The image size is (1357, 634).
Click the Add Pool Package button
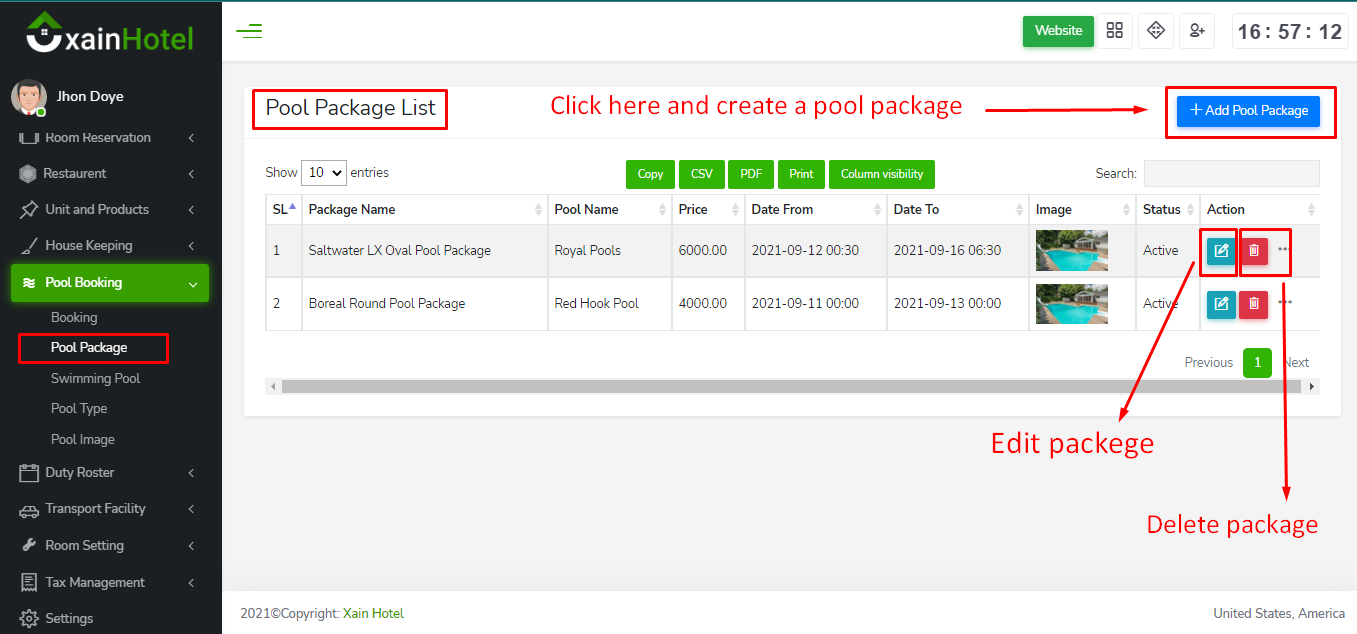coord(1248,111)
